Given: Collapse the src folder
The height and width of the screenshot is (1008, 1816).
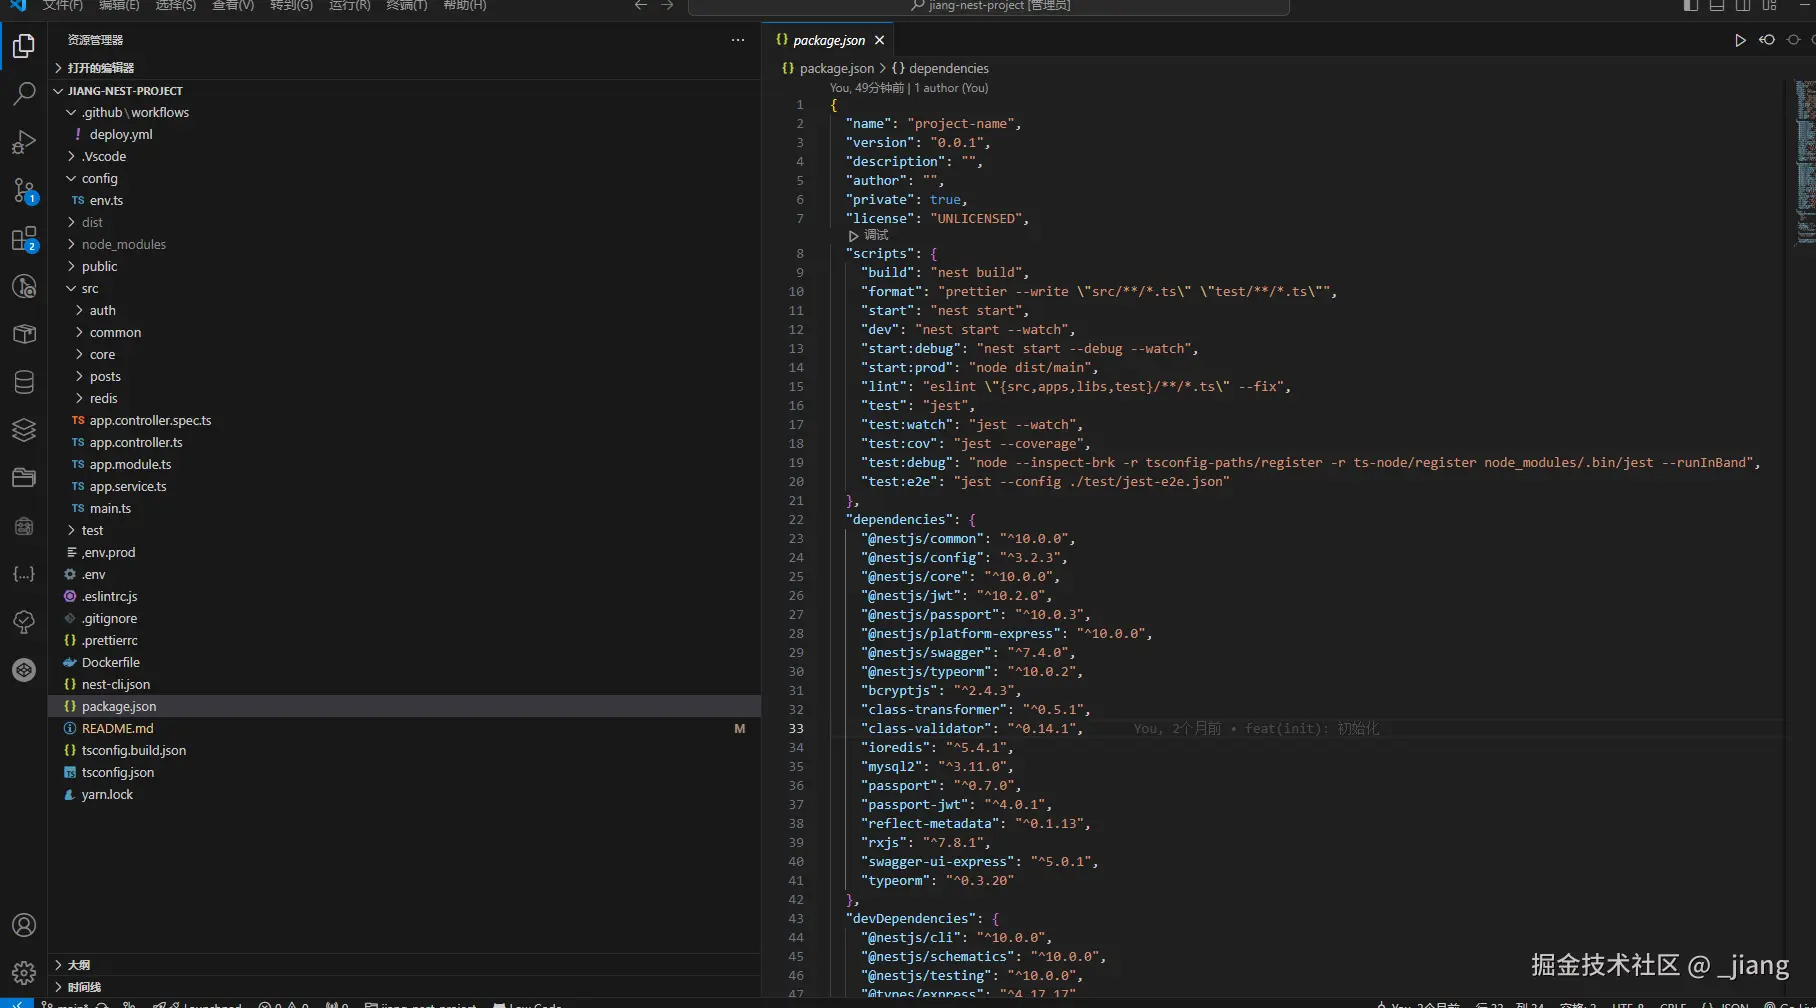Looking at the screenshot, I should (90, 289).
